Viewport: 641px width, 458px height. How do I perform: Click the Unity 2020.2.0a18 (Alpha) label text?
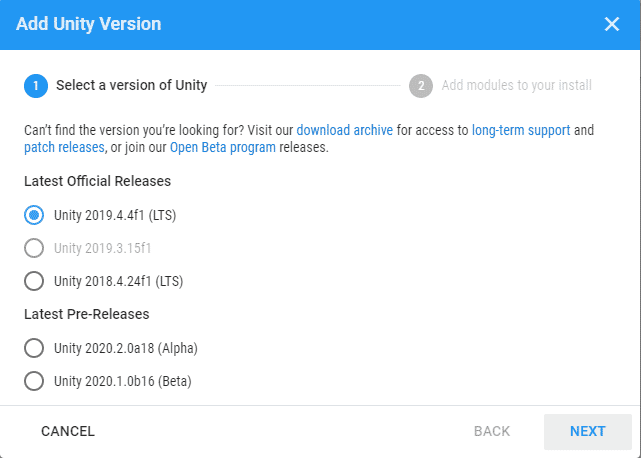(126, 348)
